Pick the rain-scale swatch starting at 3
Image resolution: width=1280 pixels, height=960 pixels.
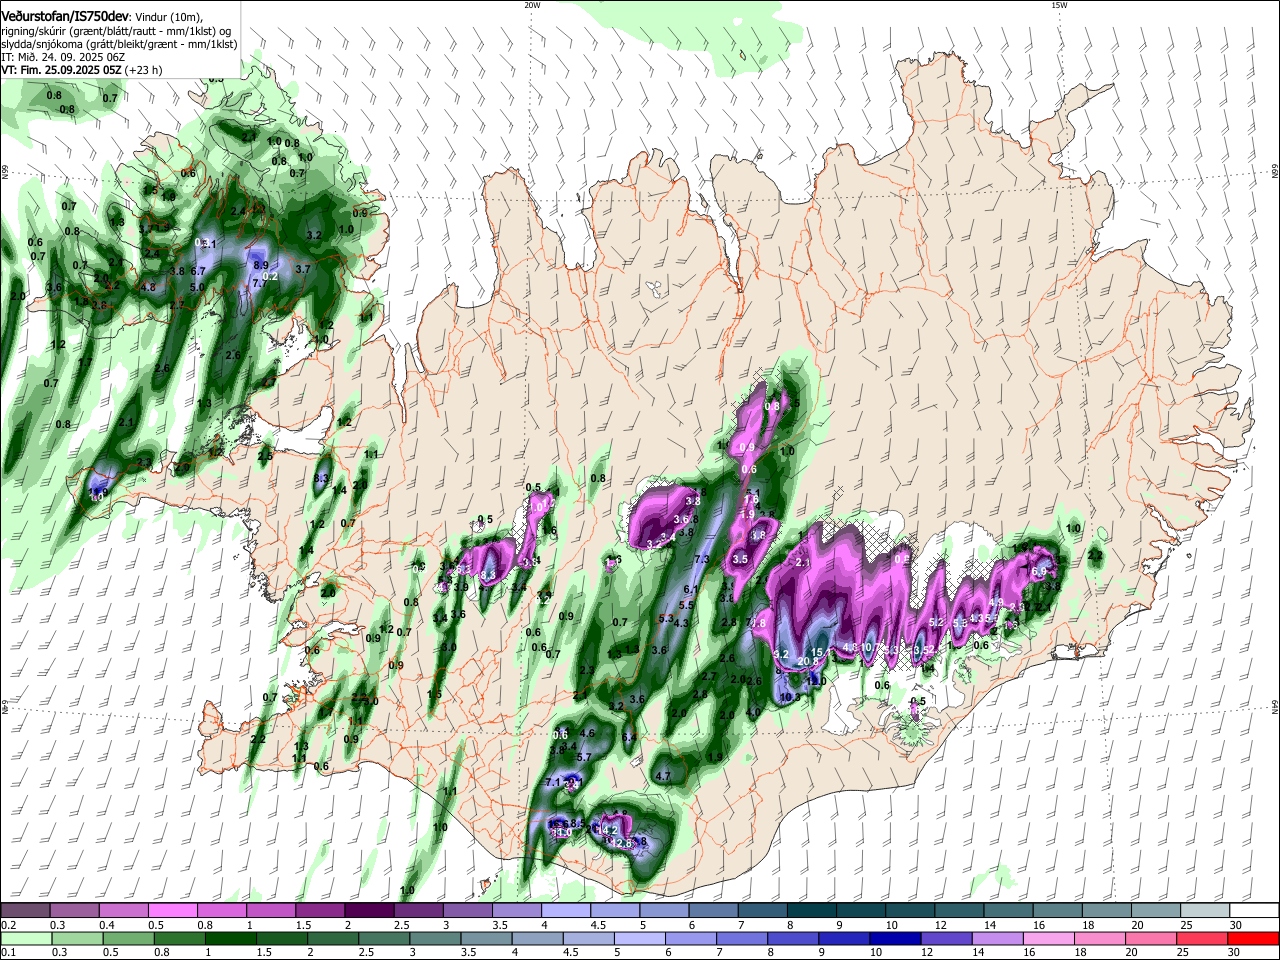pos(436,938)
